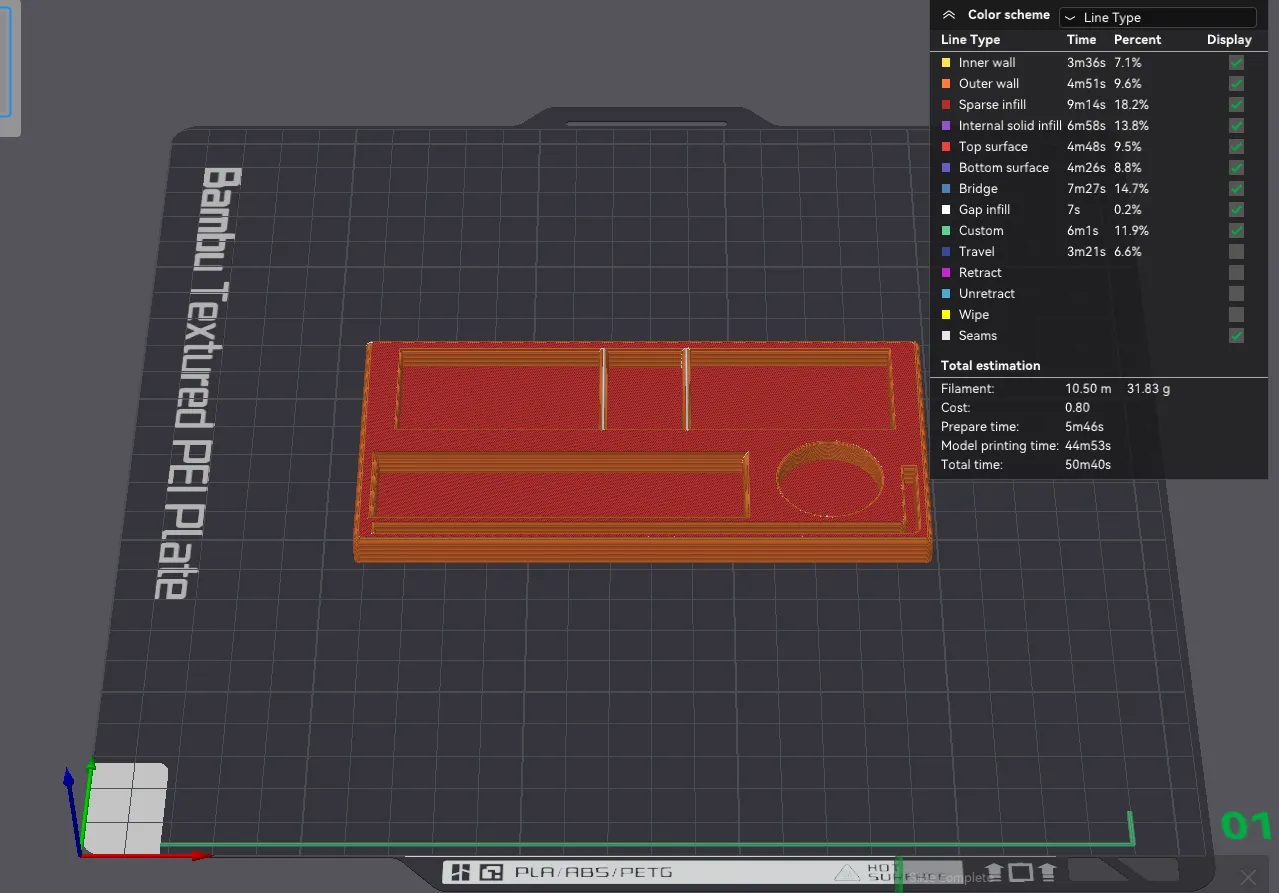Toggle display of Inner wall lines
Image resolution: width=1279 pixels, height=893 pixels.
click(x=1237, y=63)
